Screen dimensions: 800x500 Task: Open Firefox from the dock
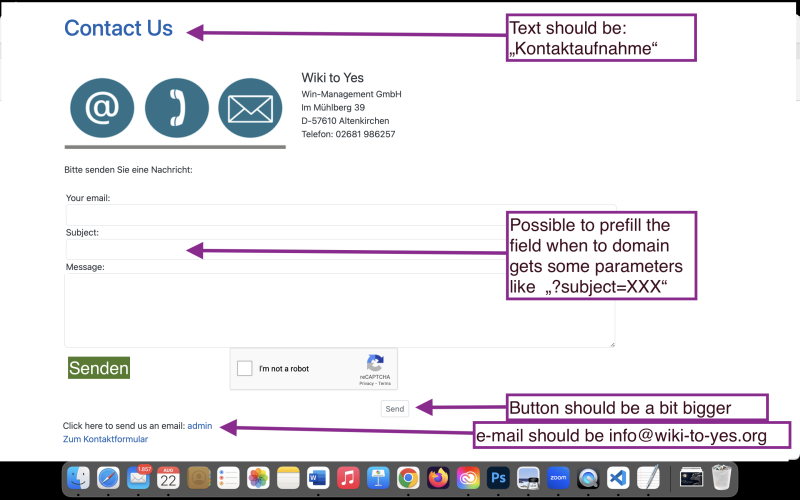pyautogui.click(x=438, y=478)
